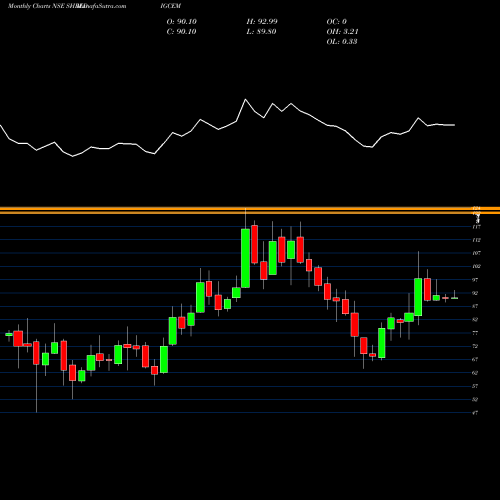Screen dimensions: 500x500
Task: Click the '62' price axis label
Action: point(475,373)
